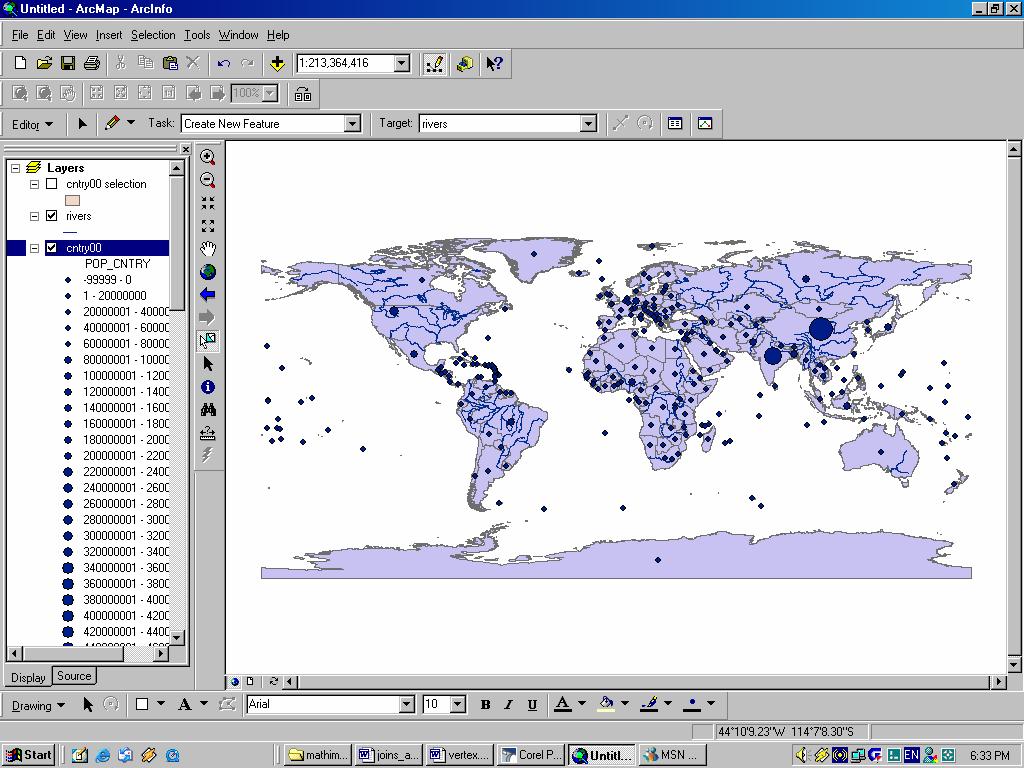This screenshot has width=1024, height=768.
Task: Click the yellow Add Data button
Action: pyautogui.click(x=277, y=63)
